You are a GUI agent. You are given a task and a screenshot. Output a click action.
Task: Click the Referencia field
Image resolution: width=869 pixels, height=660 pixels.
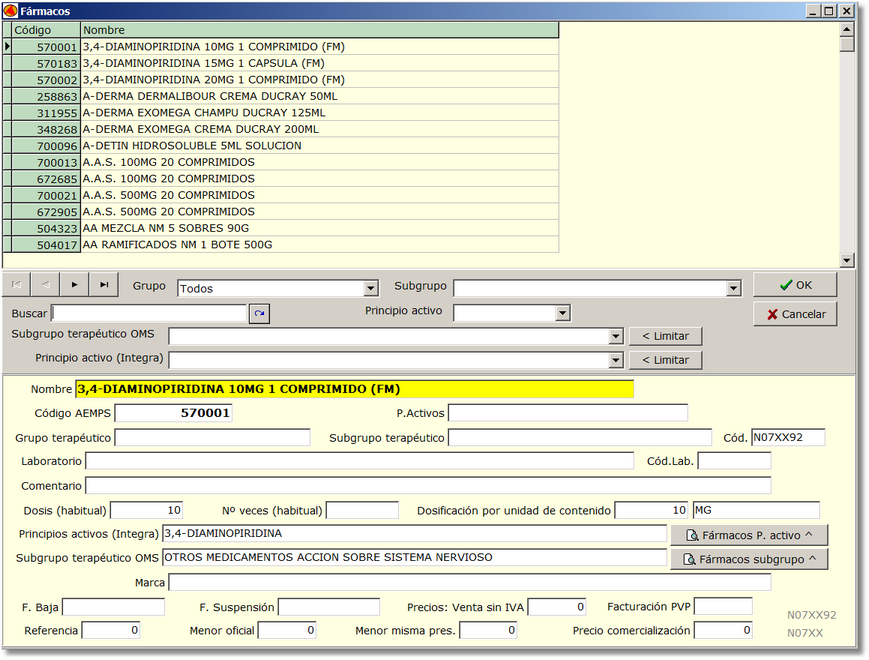point(111,631)
